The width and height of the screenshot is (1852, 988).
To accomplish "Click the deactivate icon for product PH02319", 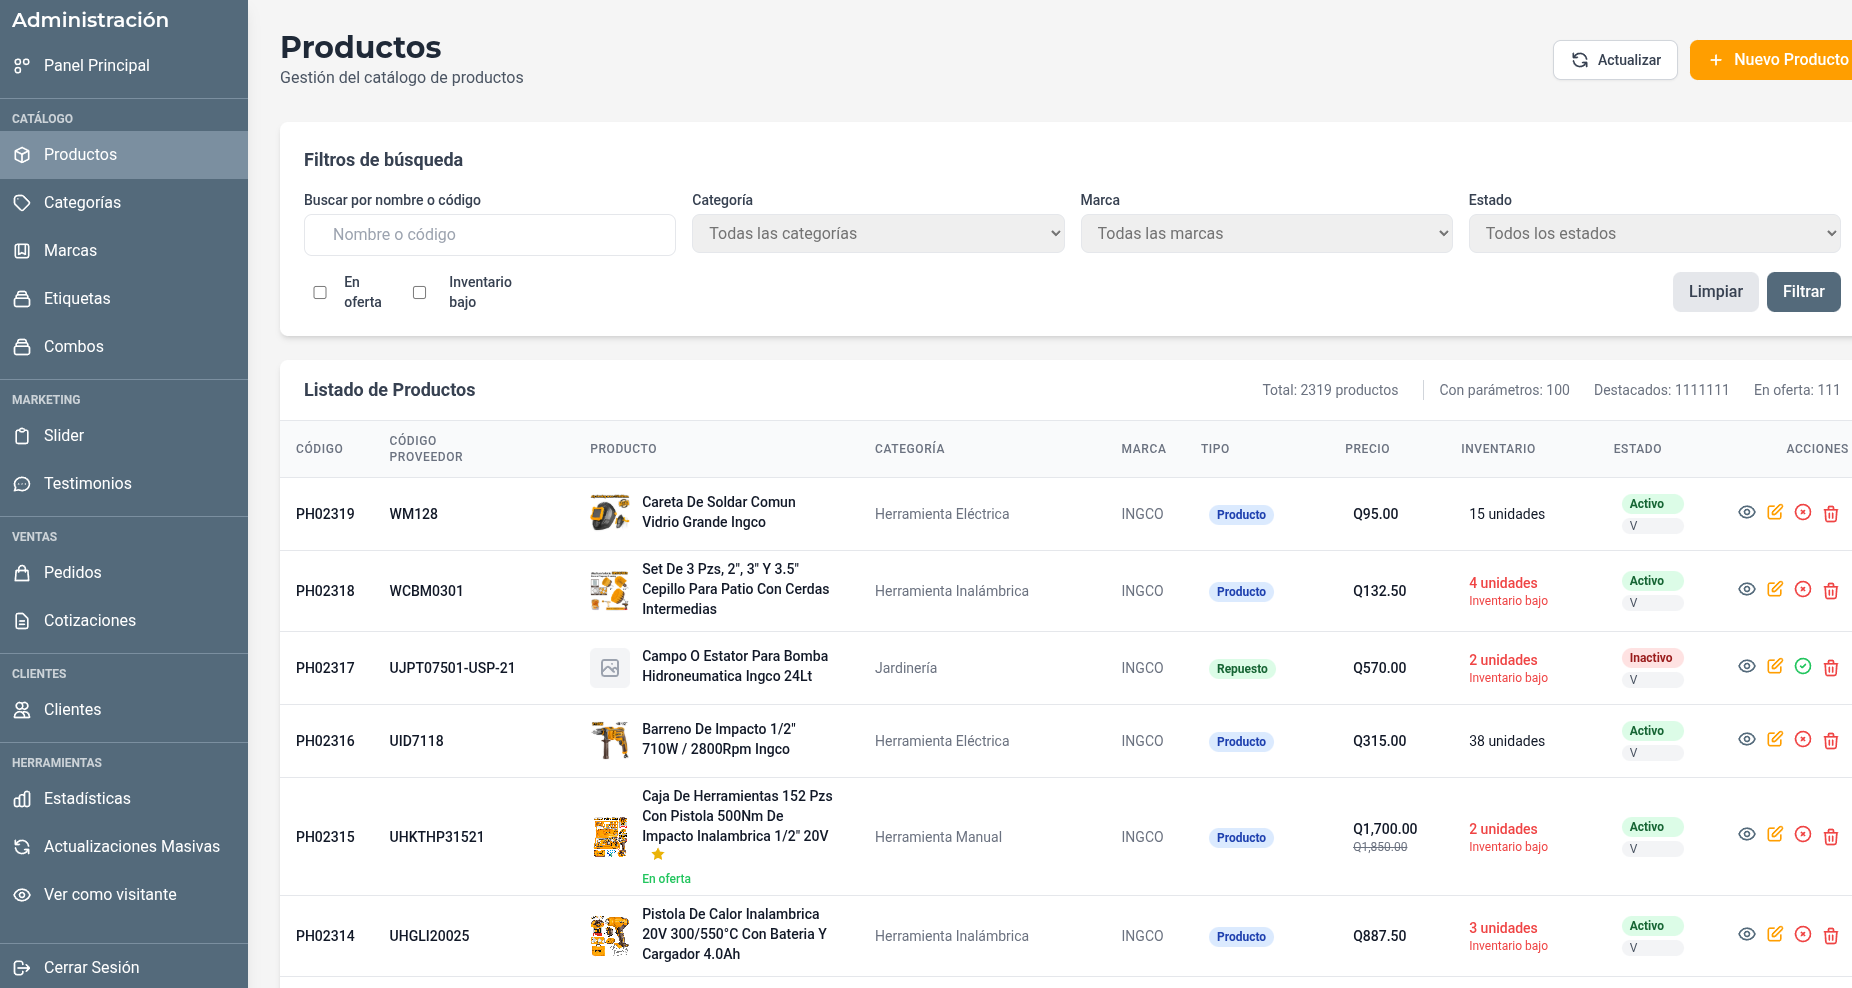I will point(1803,513).
